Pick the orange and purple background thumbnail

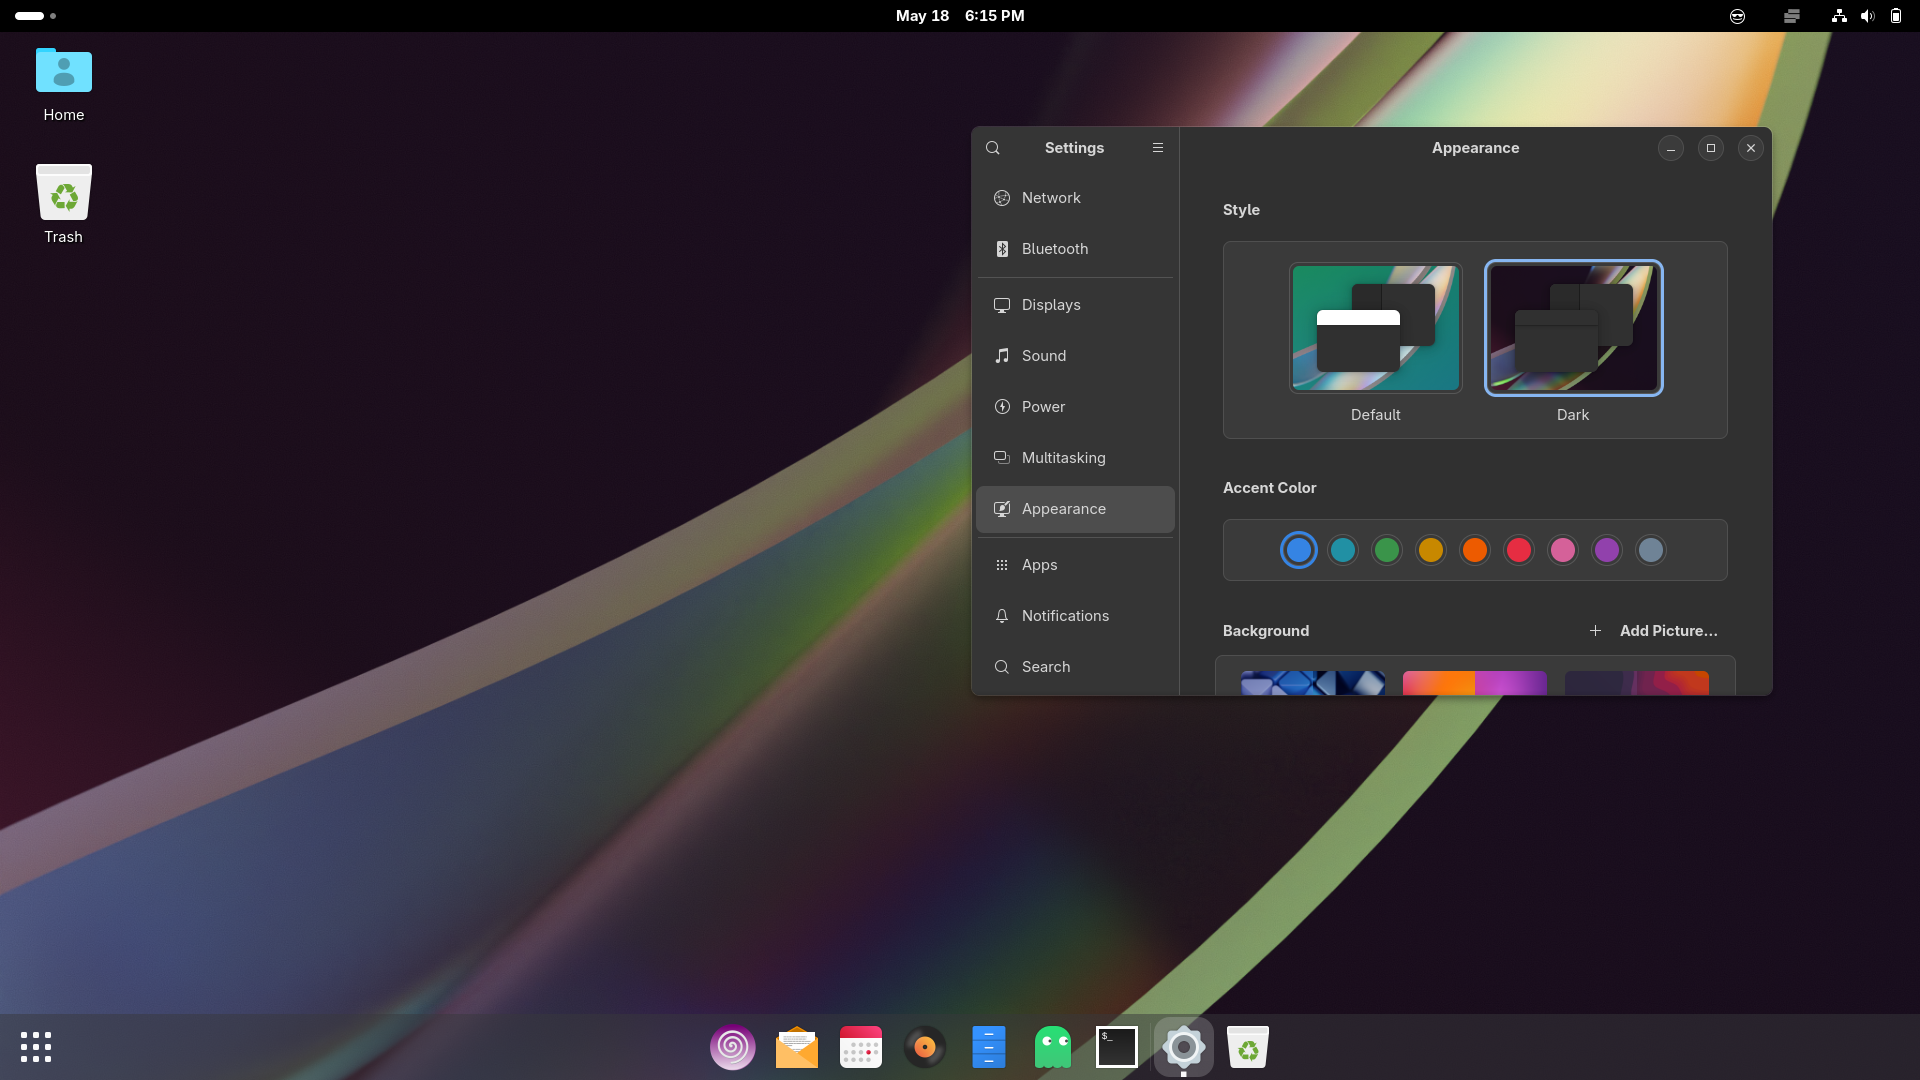(1475, 683)
